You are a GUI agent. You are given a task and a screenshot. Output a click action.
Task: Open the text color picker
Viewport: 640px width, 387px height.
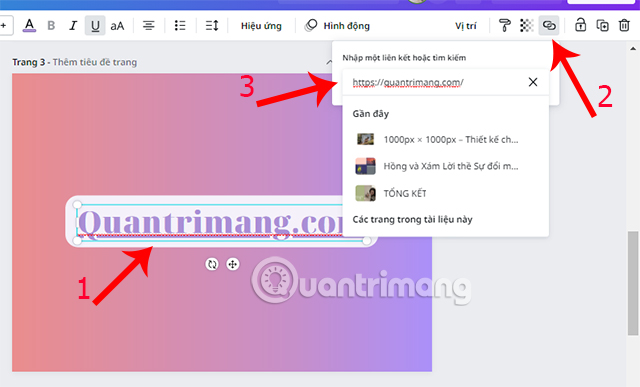[x=29, y=26]
